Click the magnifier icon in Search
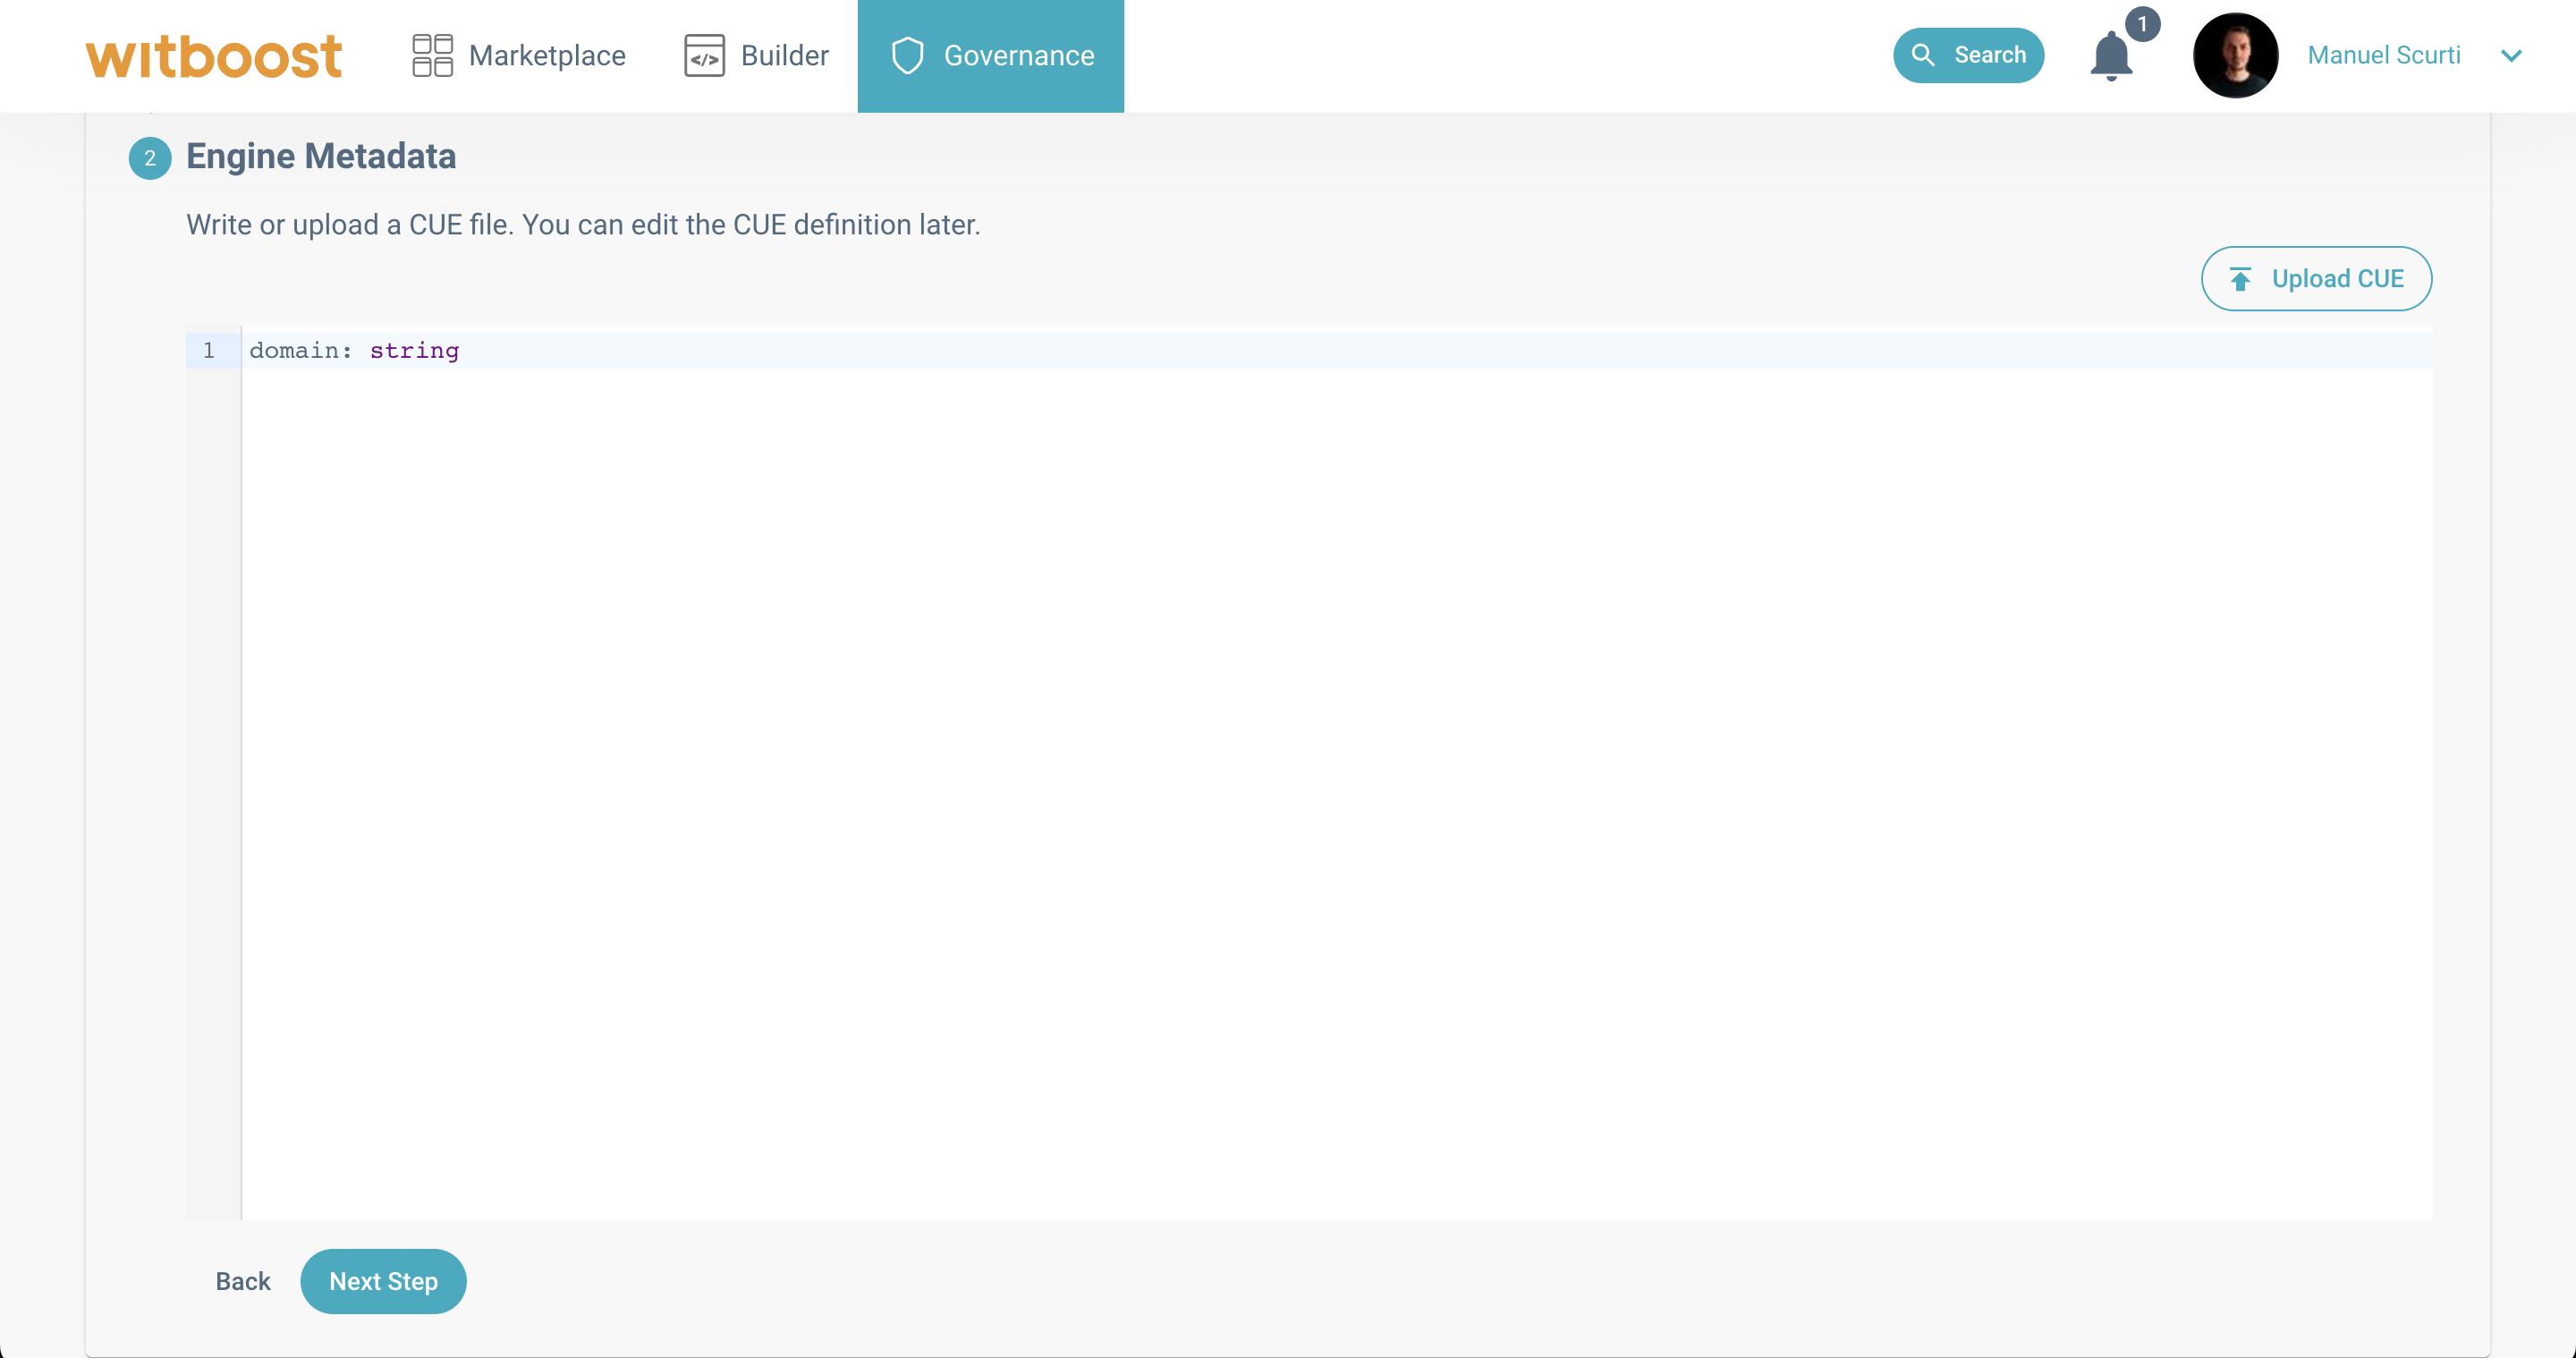The image size is (2576, 1358). (1922, 55)
